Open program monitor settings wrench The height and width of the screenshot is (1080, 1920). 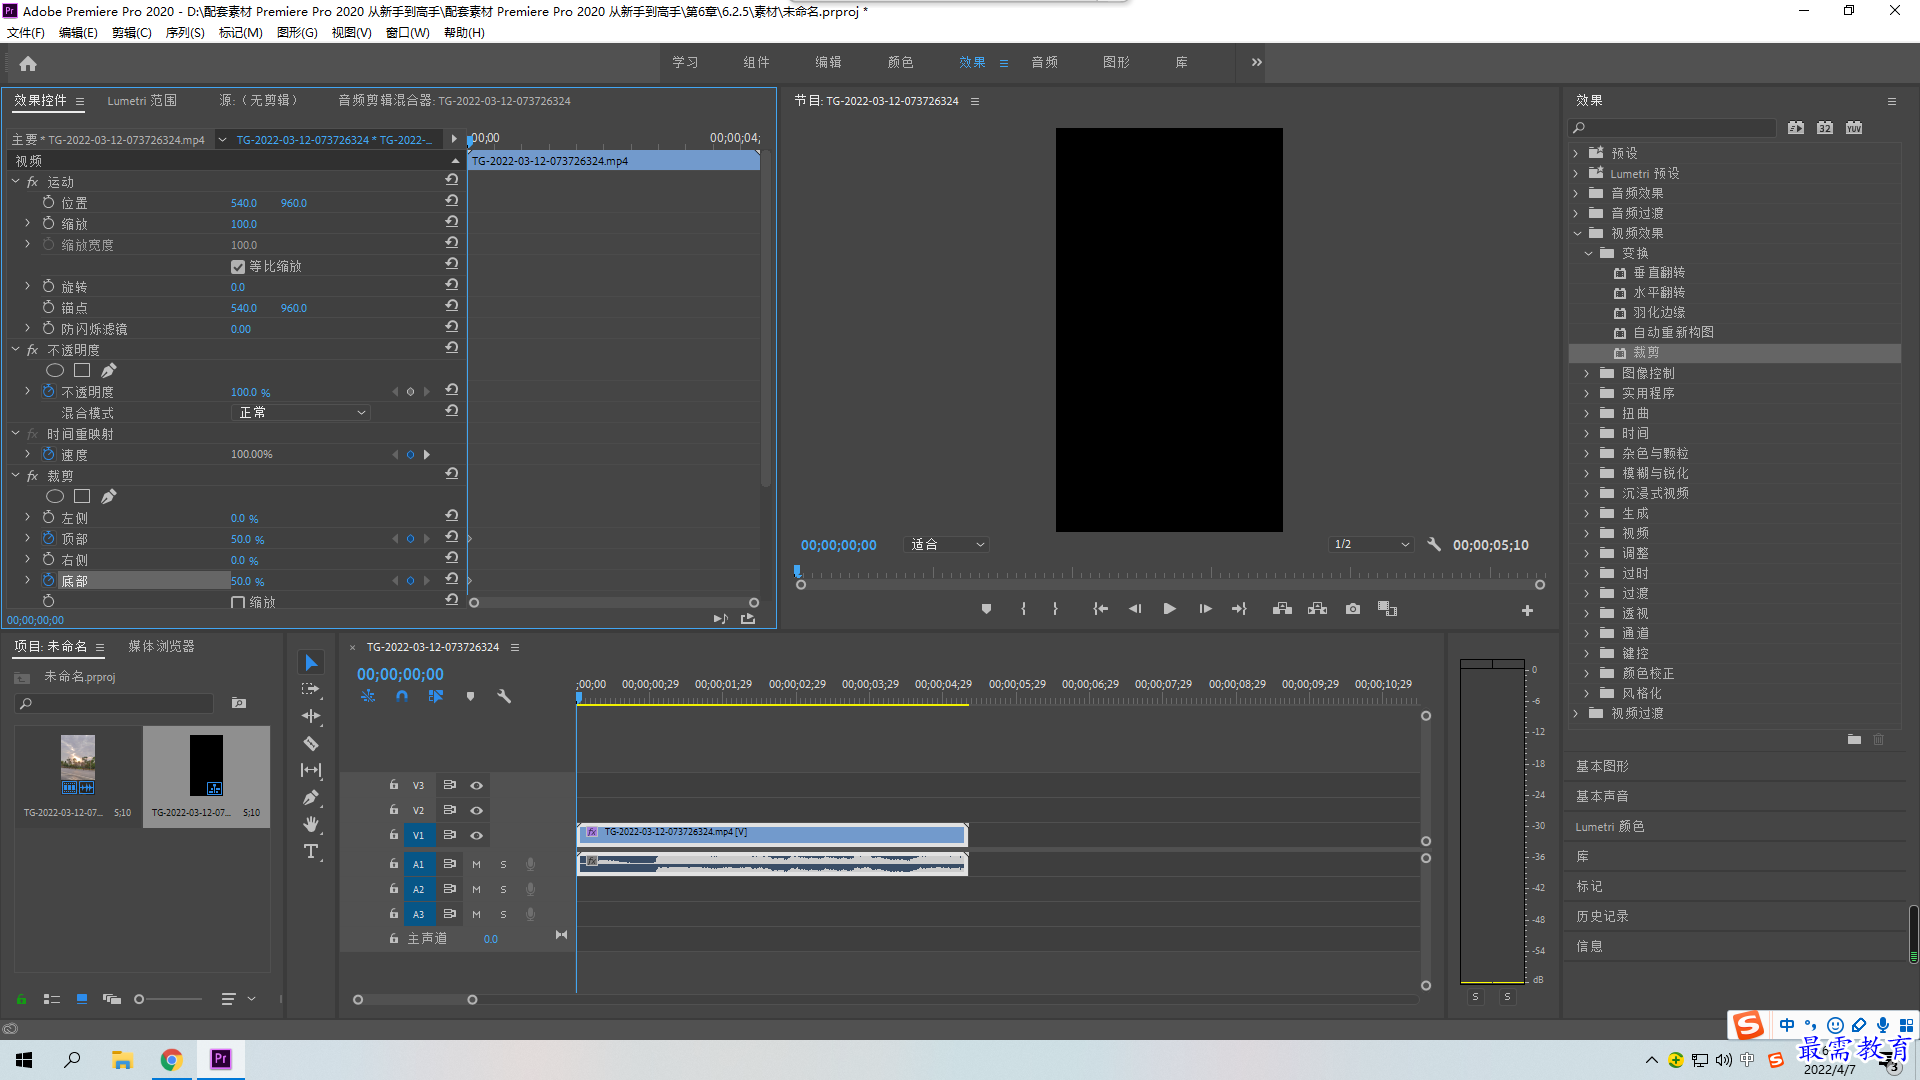pyautogui.click(x=1434, y=545)
